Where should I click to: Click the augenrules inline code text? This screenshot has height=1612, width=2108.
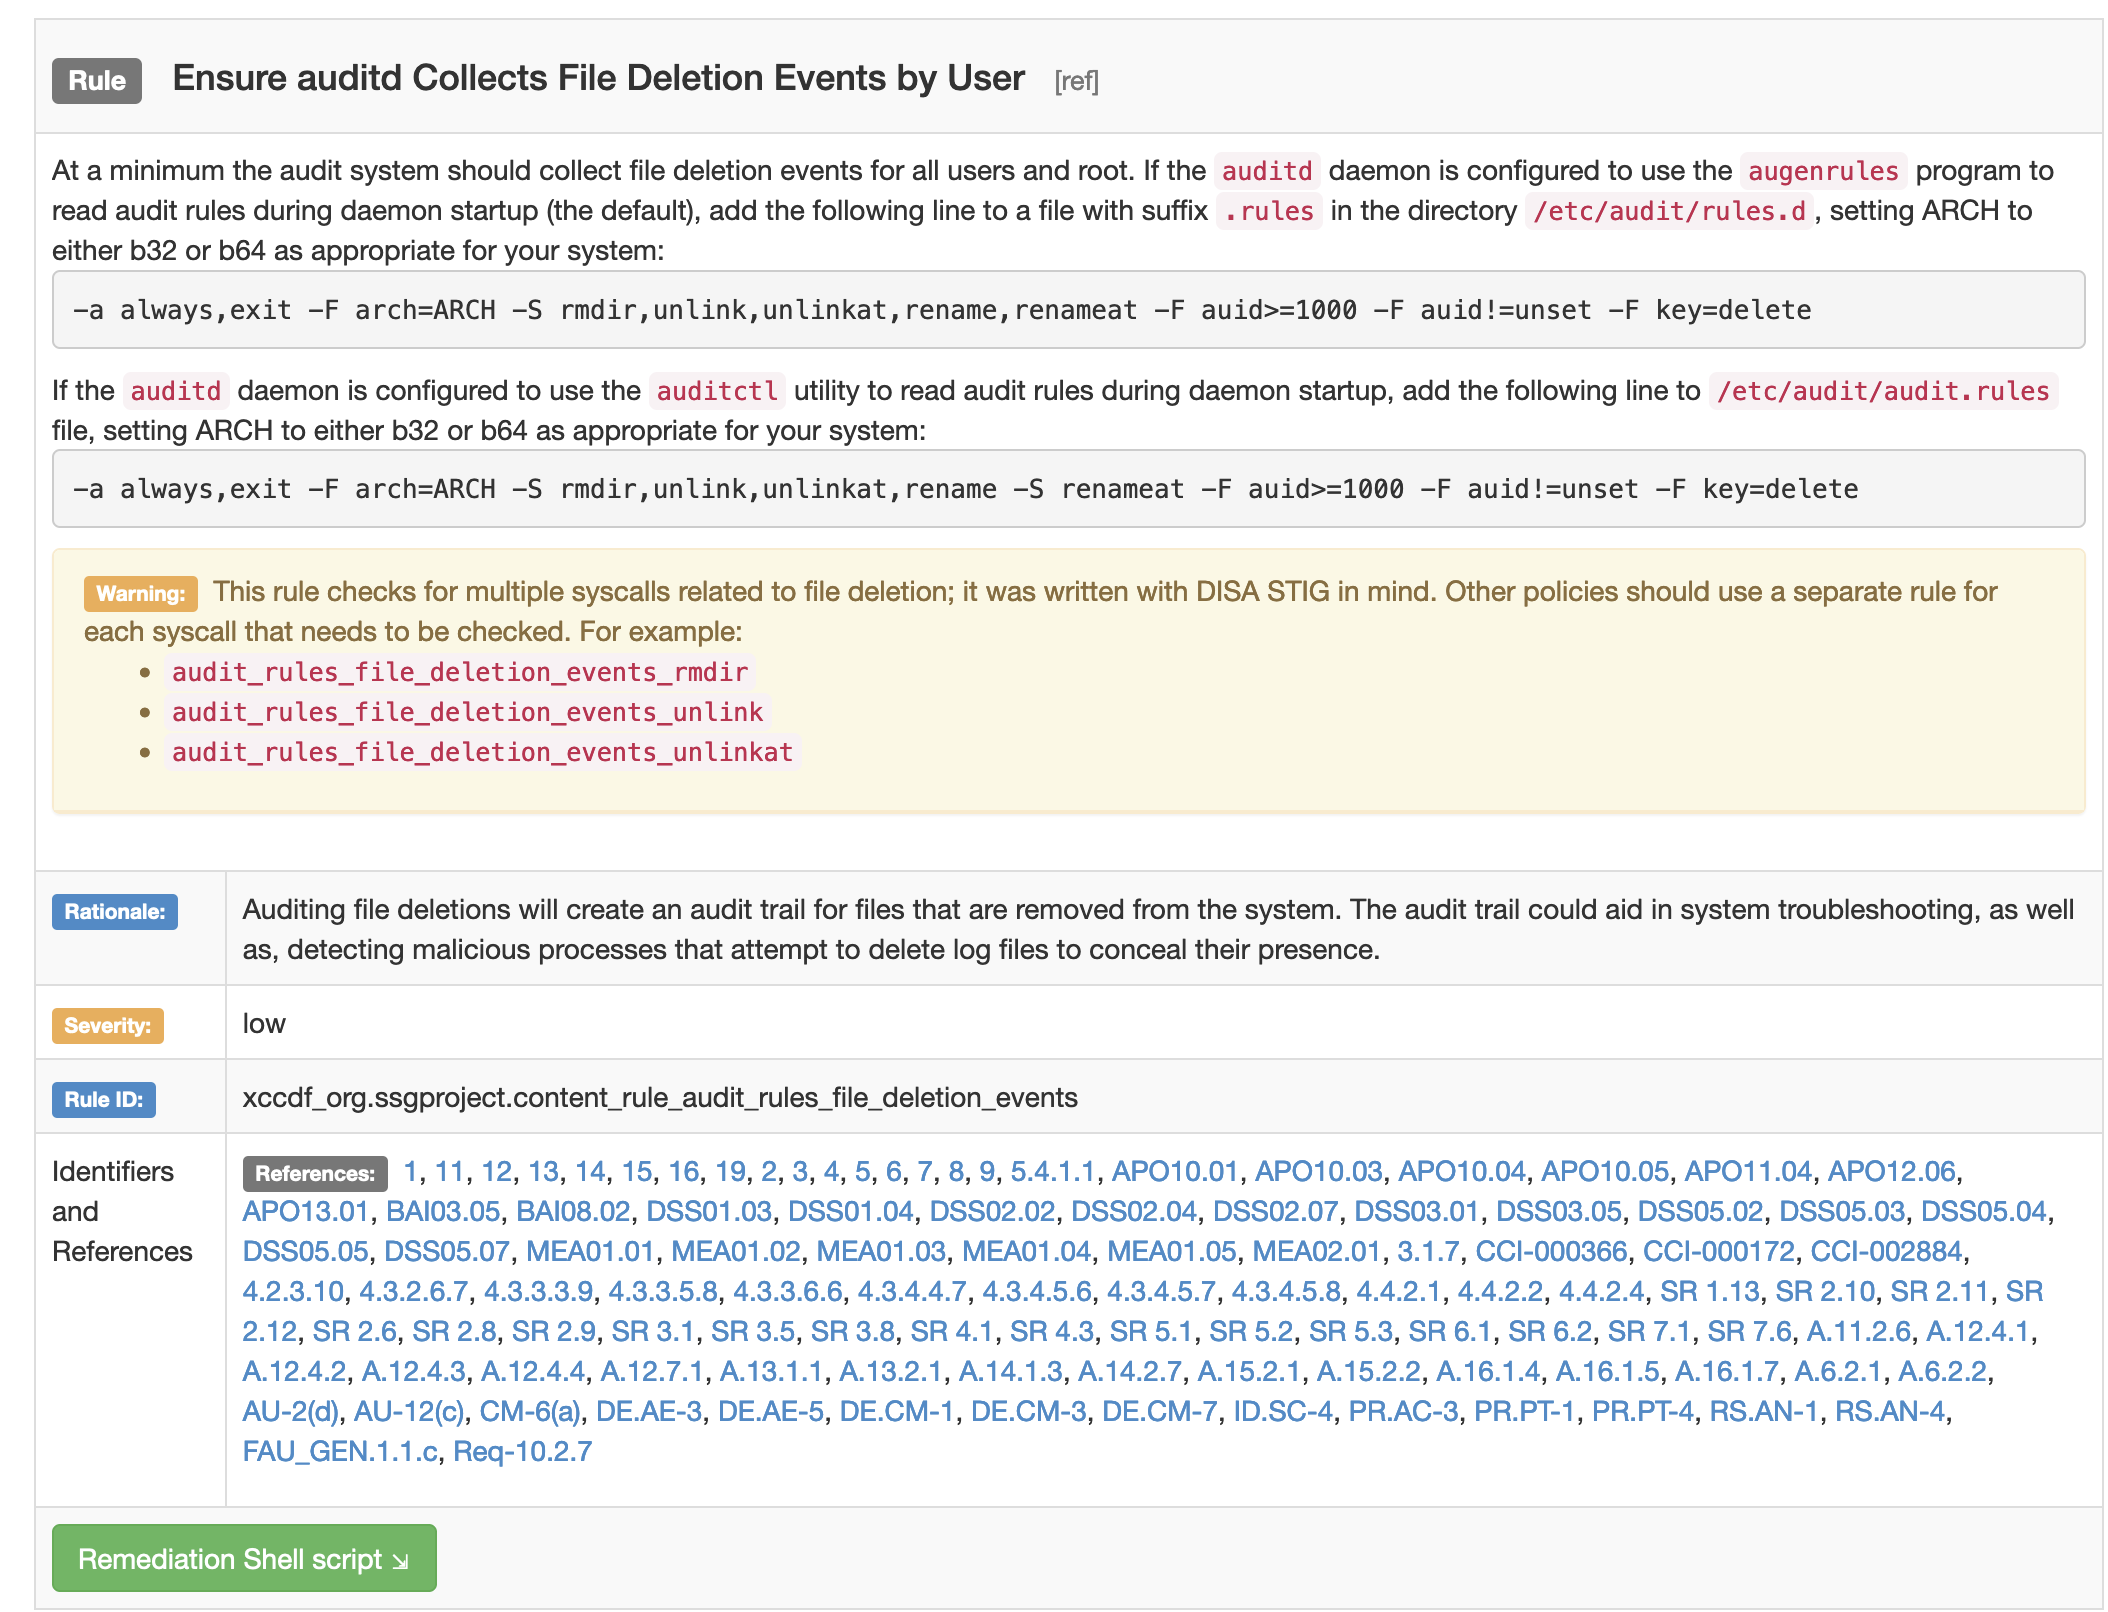pos(1823,171)
